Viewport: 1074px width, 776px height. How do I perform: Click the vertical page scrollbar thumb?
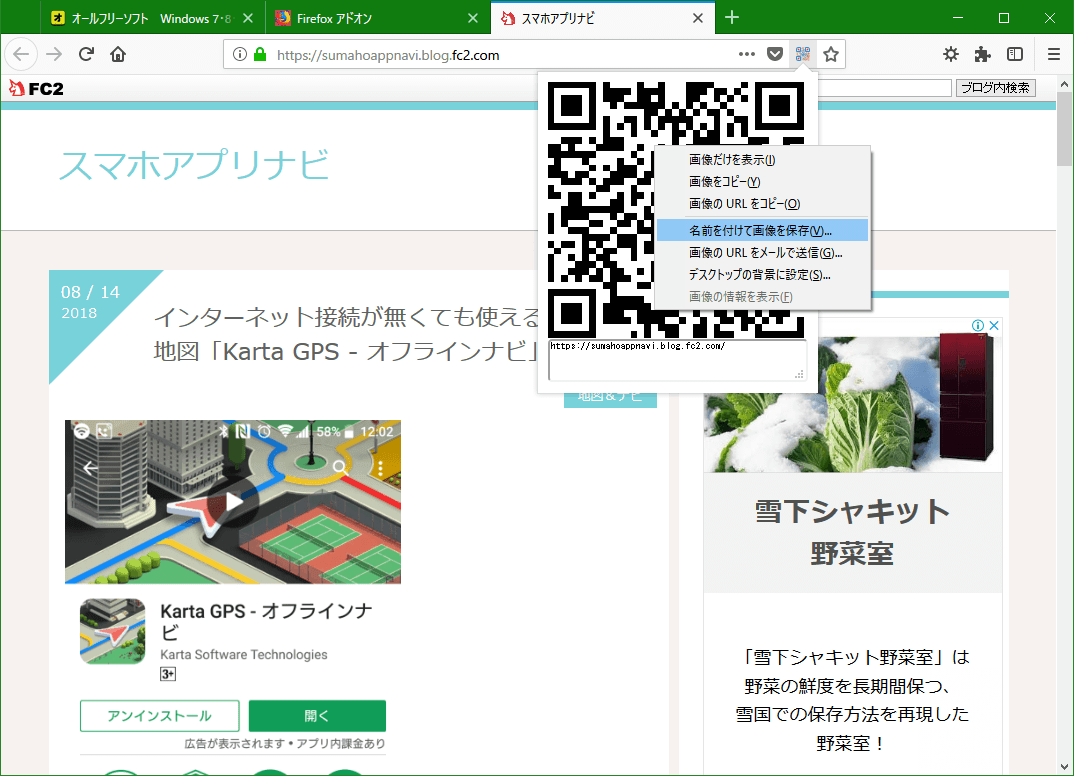(1064, 129)
